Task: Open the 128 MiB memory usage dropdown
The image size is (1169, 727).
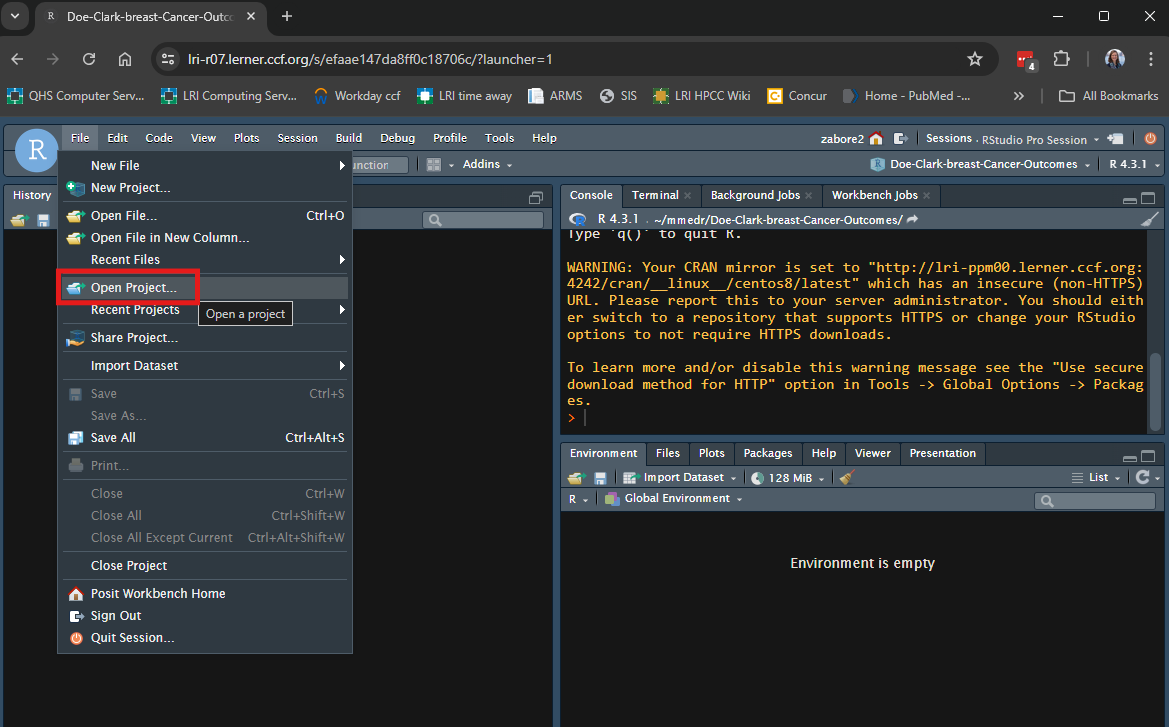Action: coord(787,478)
